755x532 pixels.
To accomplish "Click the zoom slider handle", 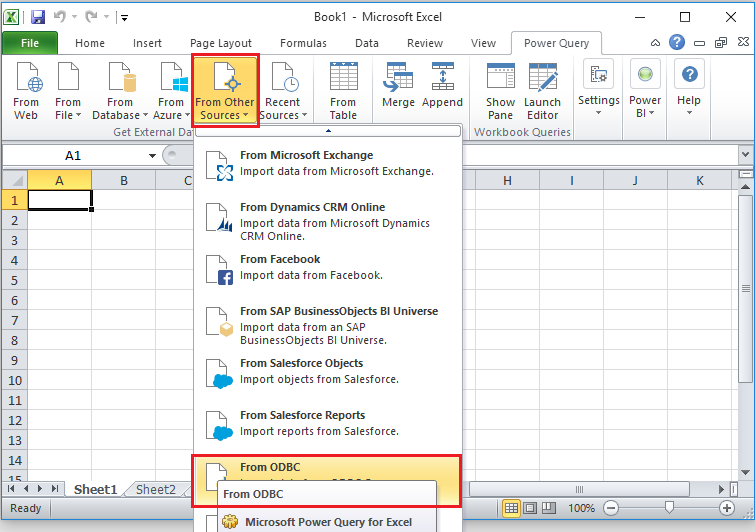I will click(x=669, y=508).
